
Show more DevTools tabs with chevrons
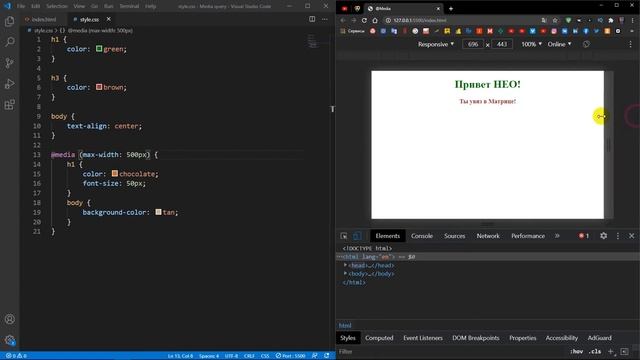click(x=557, y=236)
